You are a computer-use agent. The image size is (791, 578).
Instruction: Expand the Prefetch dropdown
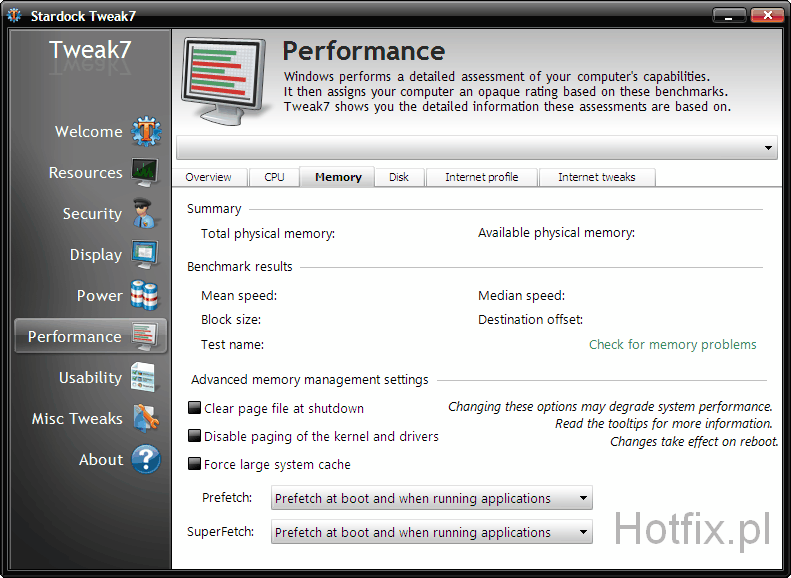pos(432,498)
